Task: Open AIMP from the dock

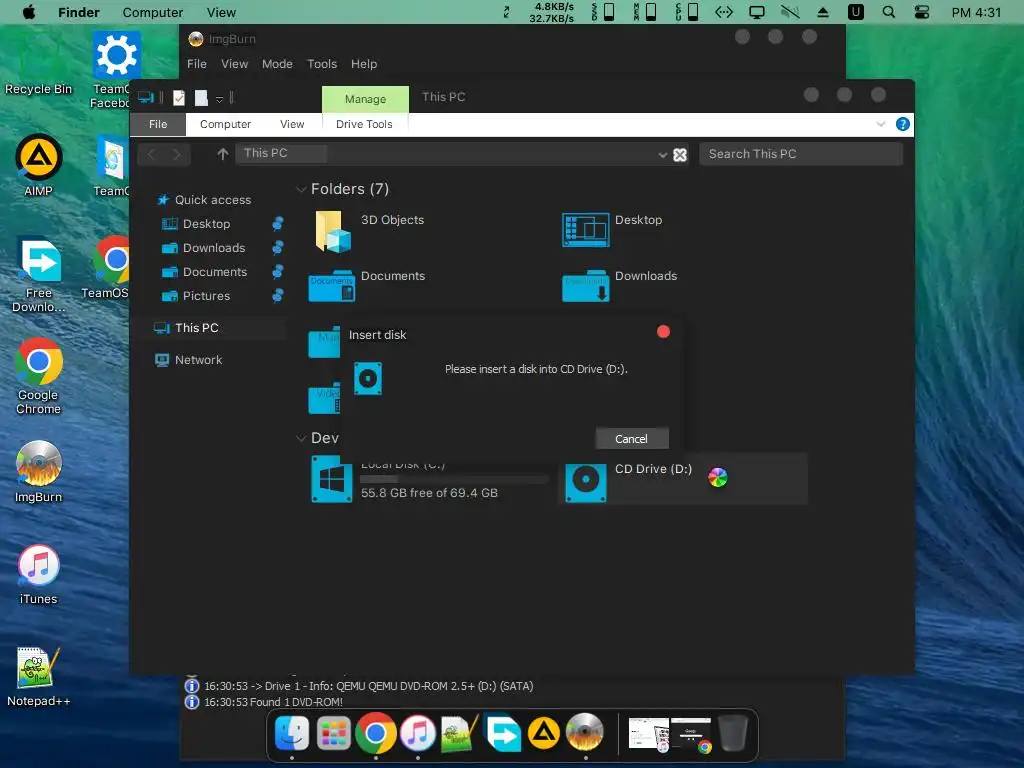Action: (543, 733)
